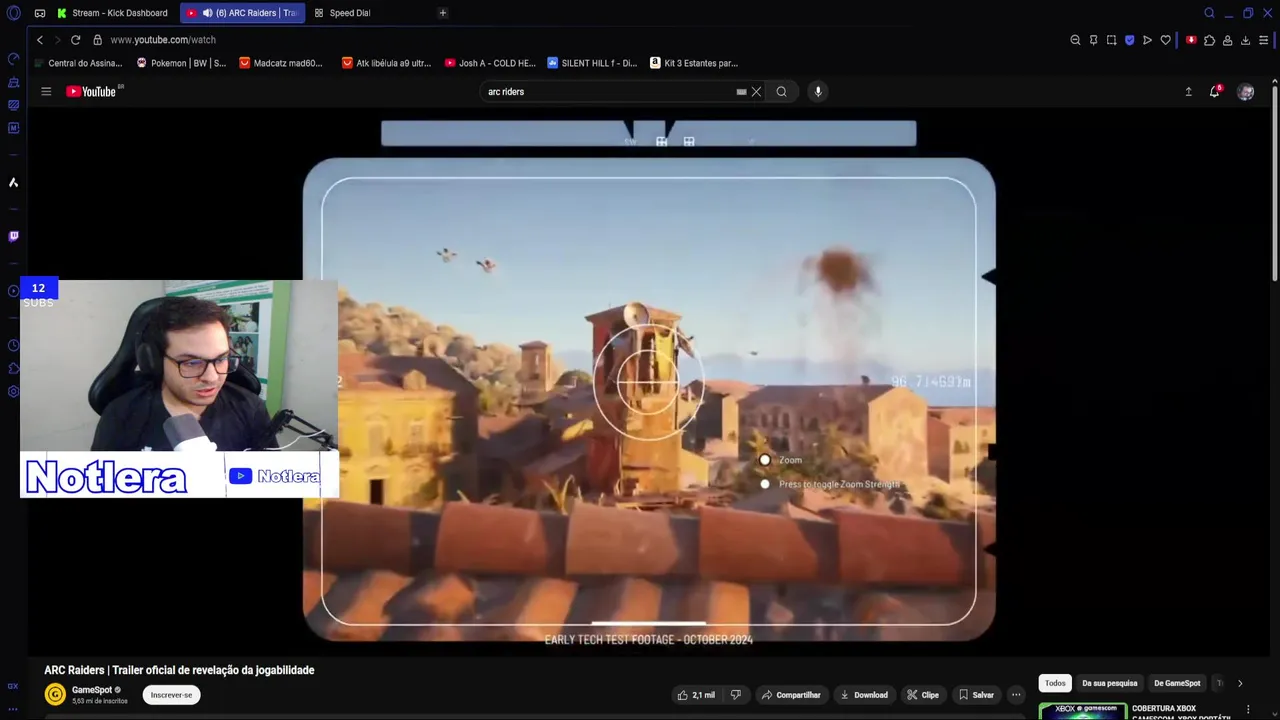Open the Easy Setup sliders icon
This screenshot has width=1280, height=720.
pos(1264,40)
